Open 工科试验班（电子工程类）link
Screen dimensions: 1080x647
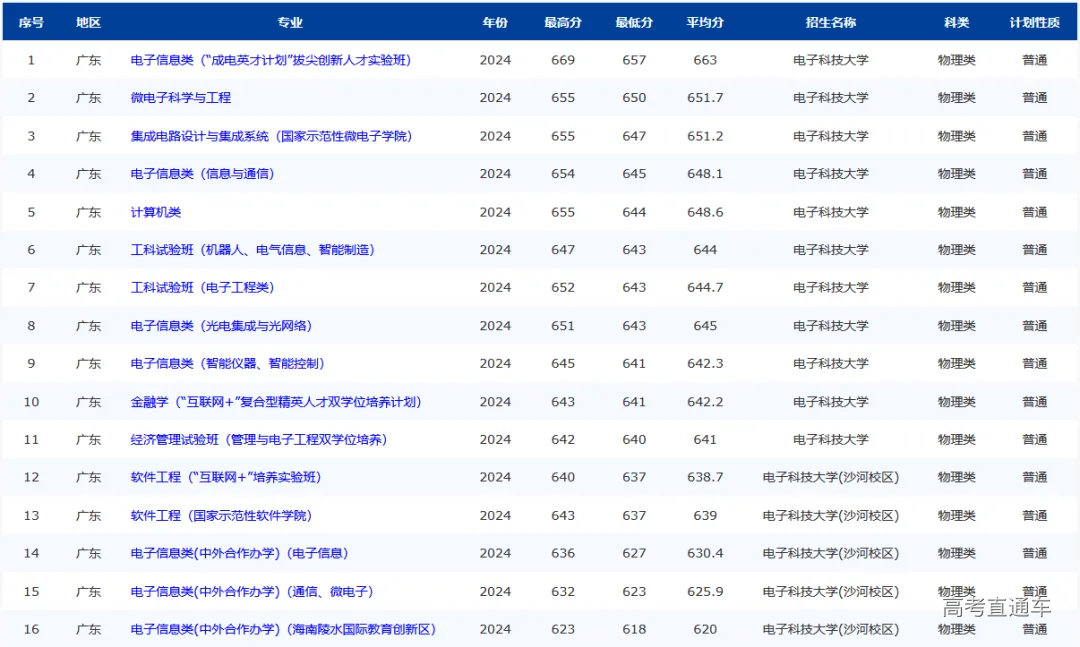tap(202, 288)
